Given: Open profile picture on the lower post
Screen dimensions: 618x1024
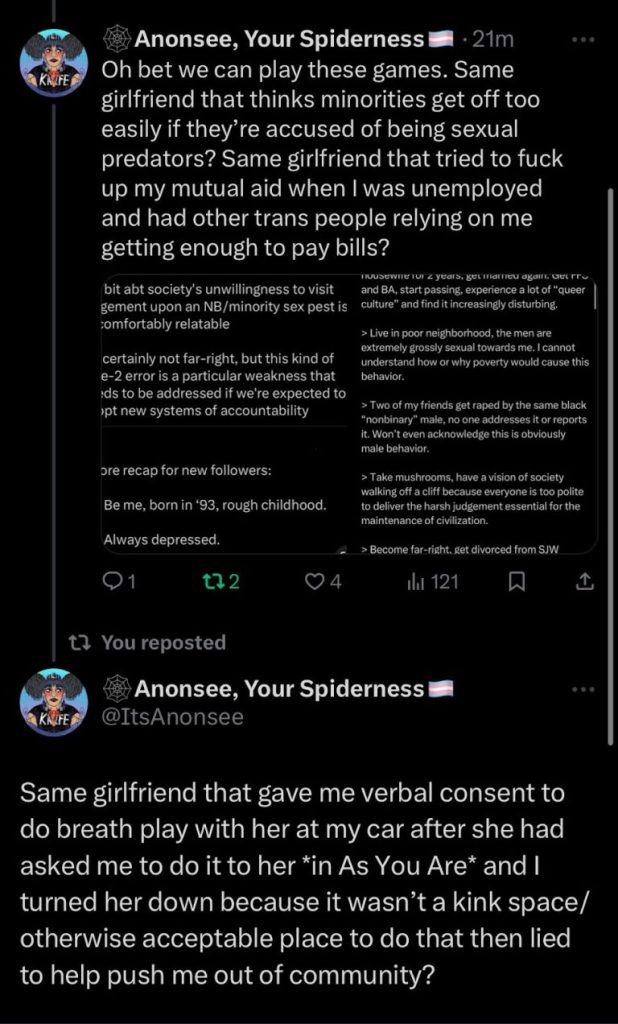Looking at the screenshot, I should point(54,701).
